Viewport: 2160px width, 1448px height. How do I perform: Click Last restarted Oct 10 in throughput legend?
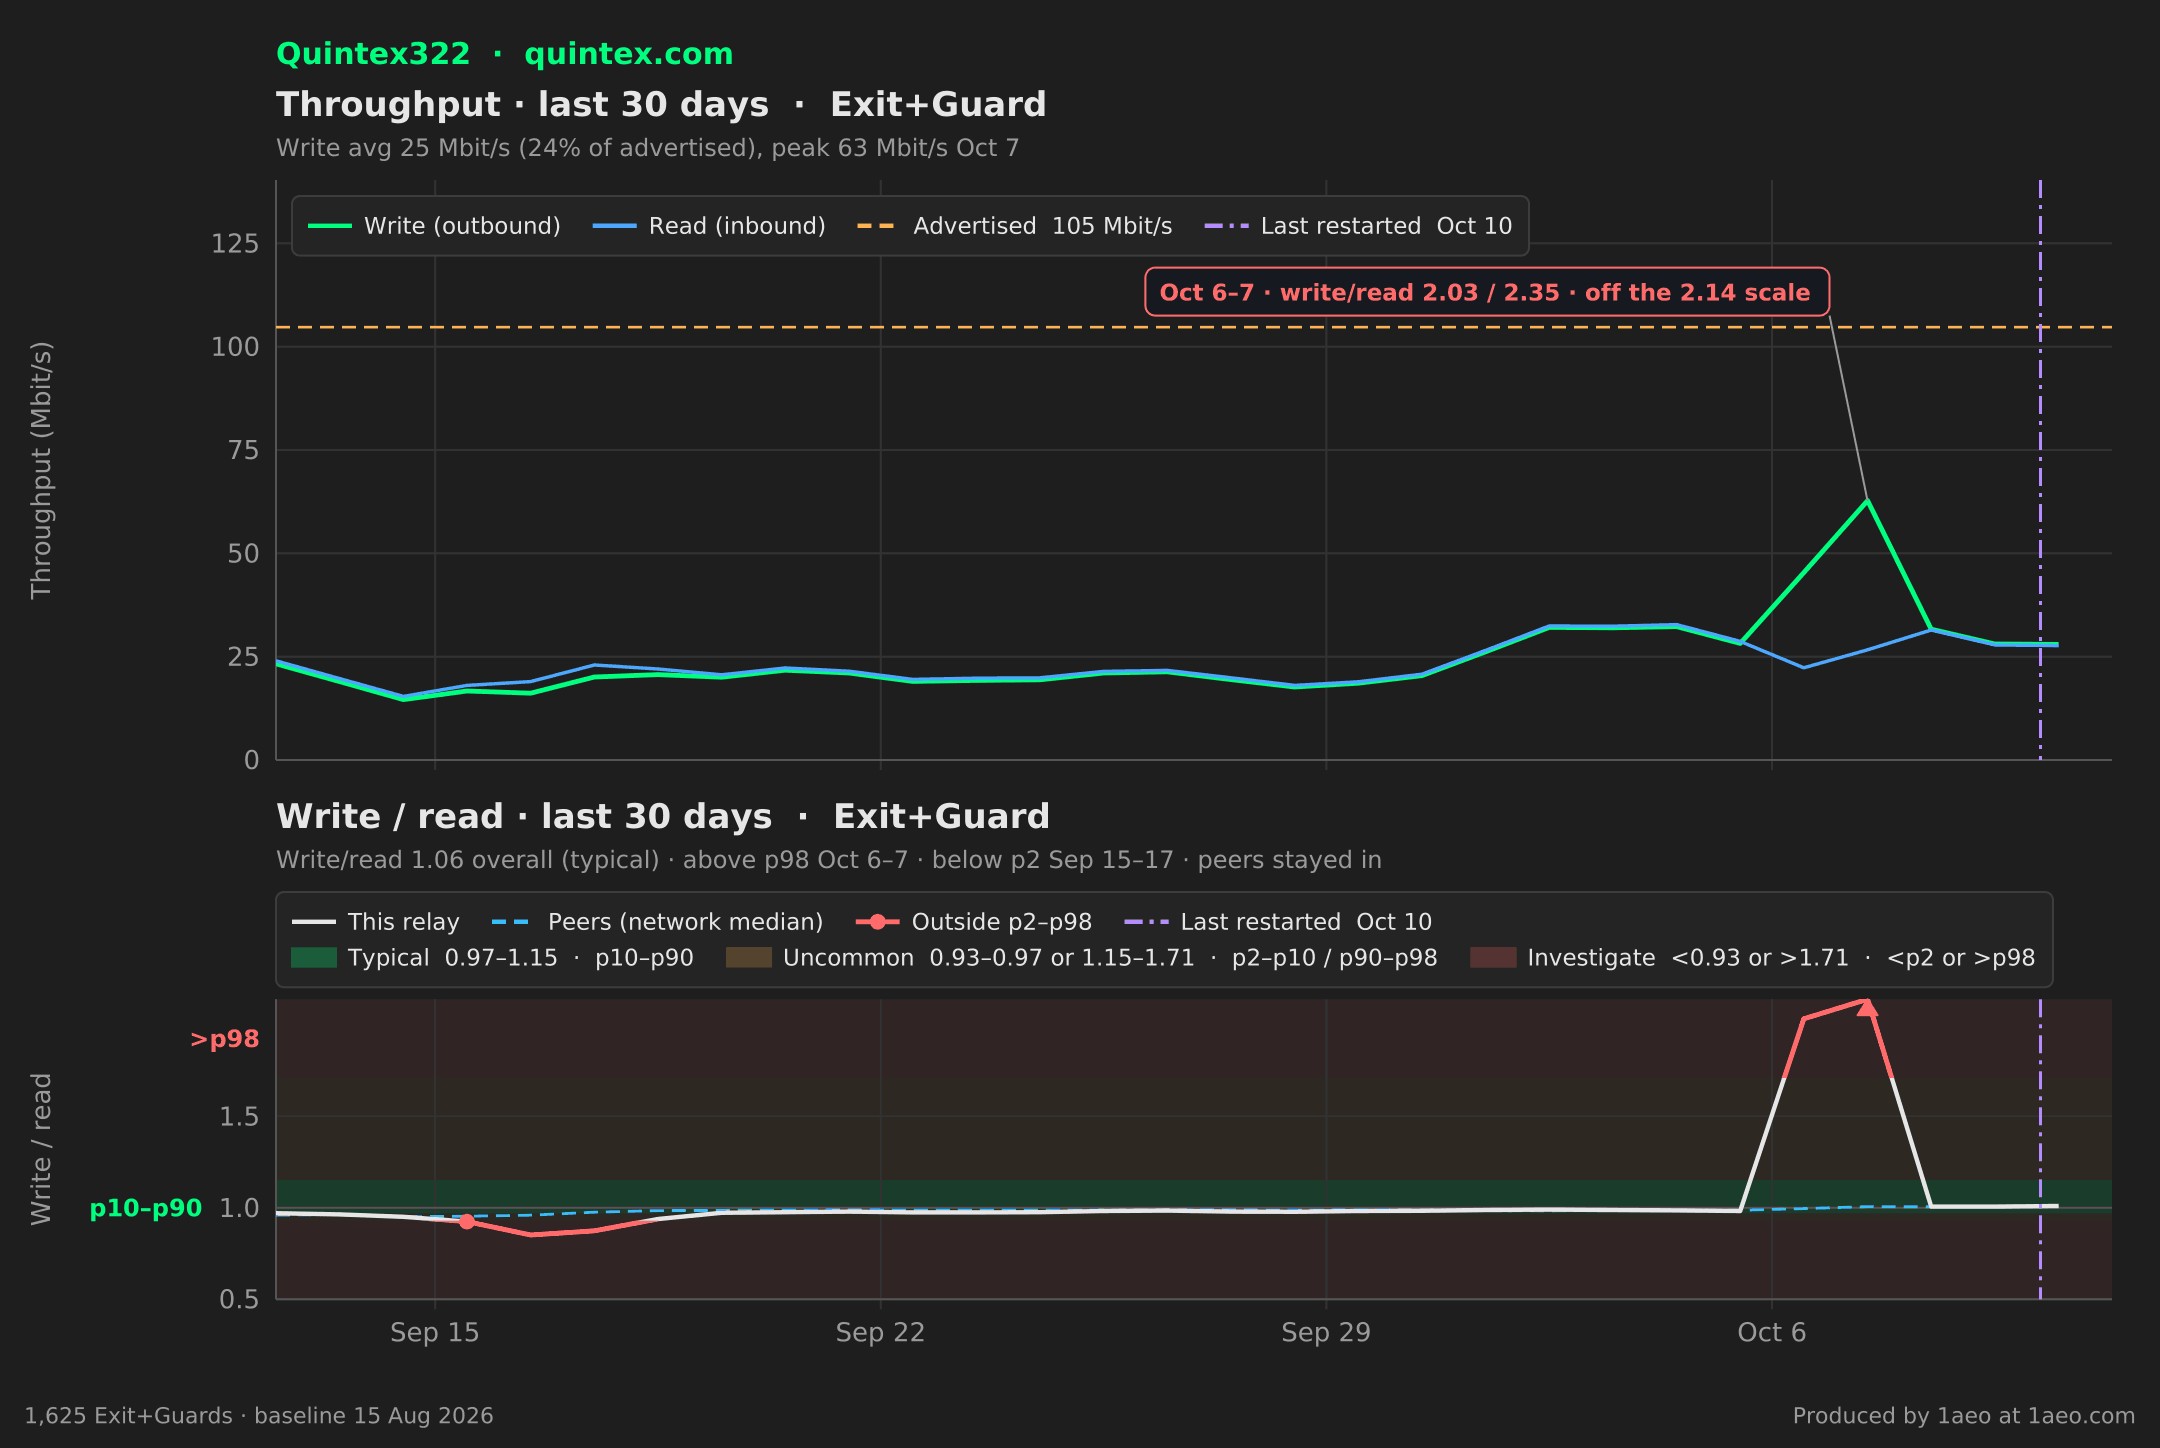pos(1359,226)
